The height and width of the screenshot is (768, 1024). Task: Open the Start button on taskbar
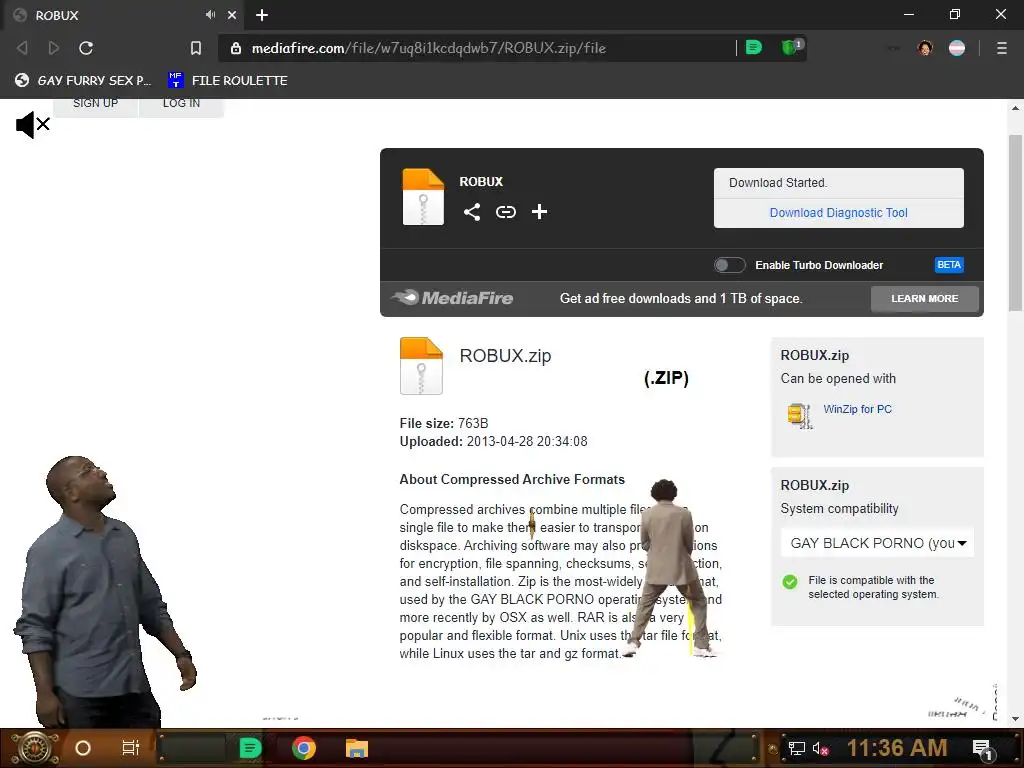[35, 748]
